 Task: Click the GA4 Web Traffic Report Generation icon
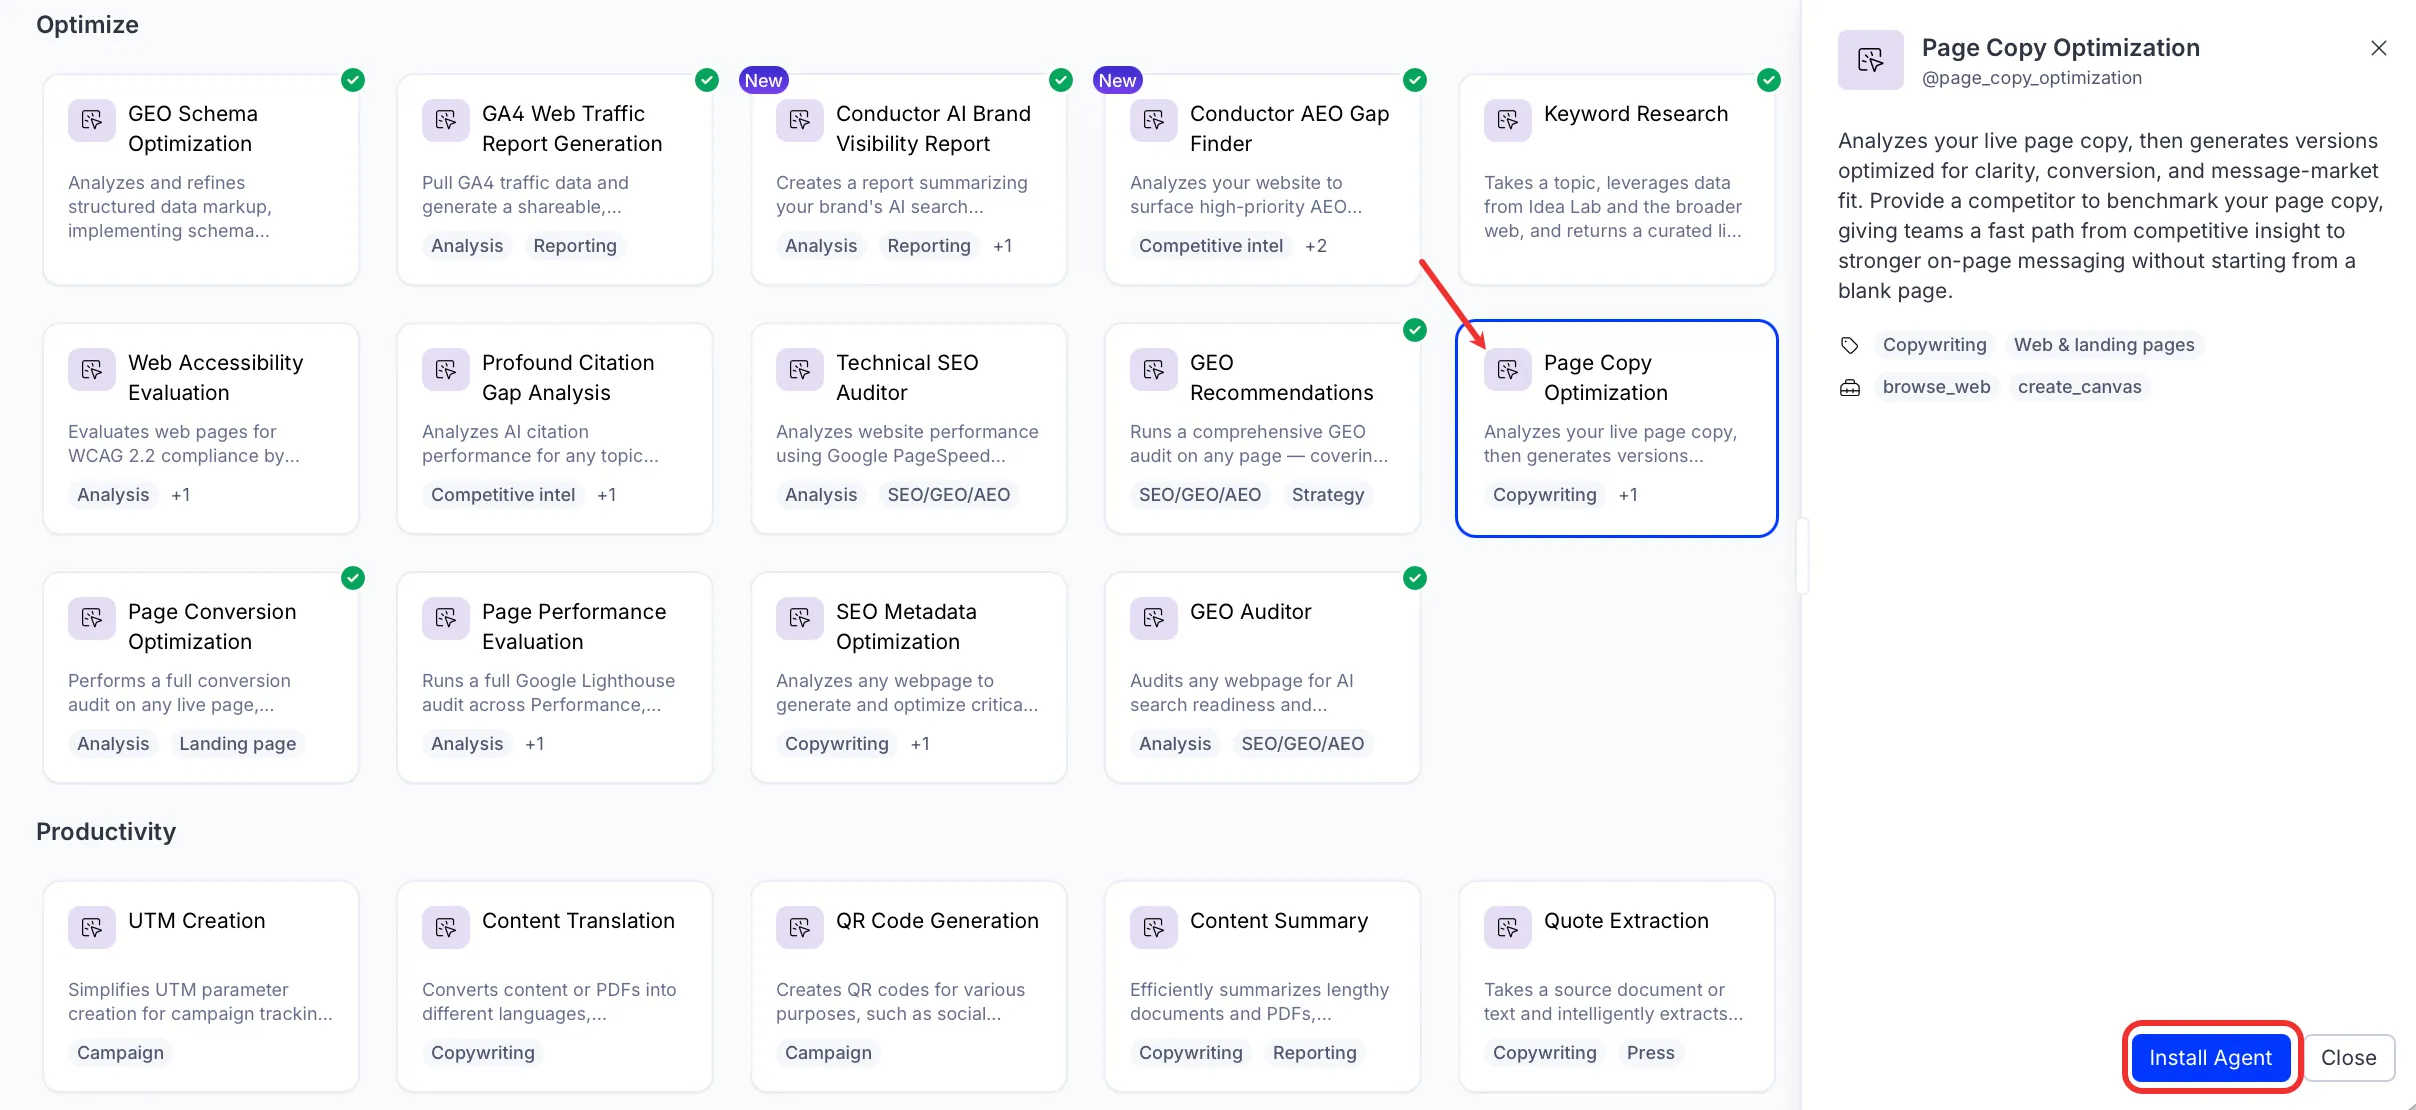pyautogui.click(x=445, y=120)
